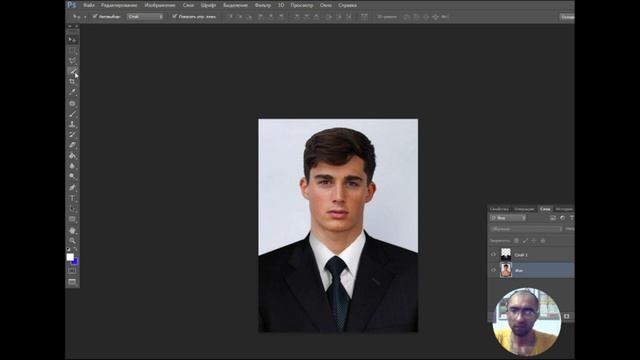Select the Zoom tool
Screen dimensions: 640x360
pos(72,241)
